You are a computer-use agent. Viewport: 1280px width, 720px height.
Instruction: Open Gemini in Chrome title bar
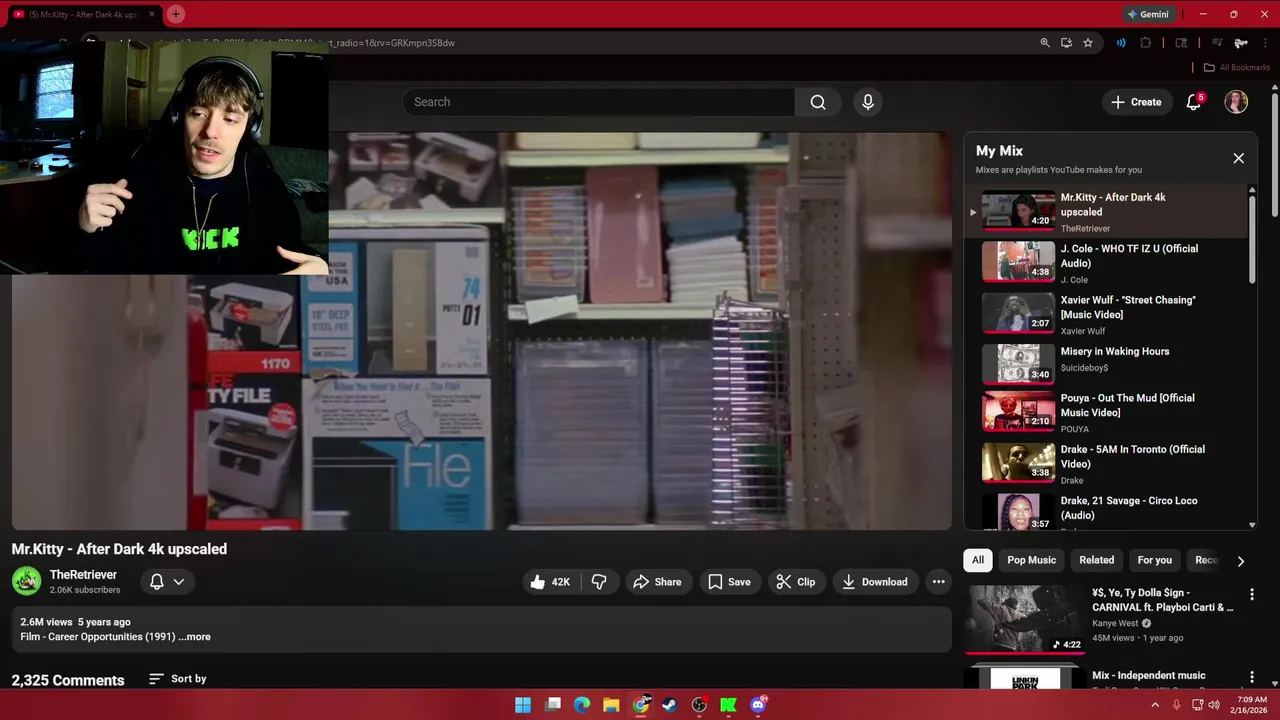[1147, 14]
